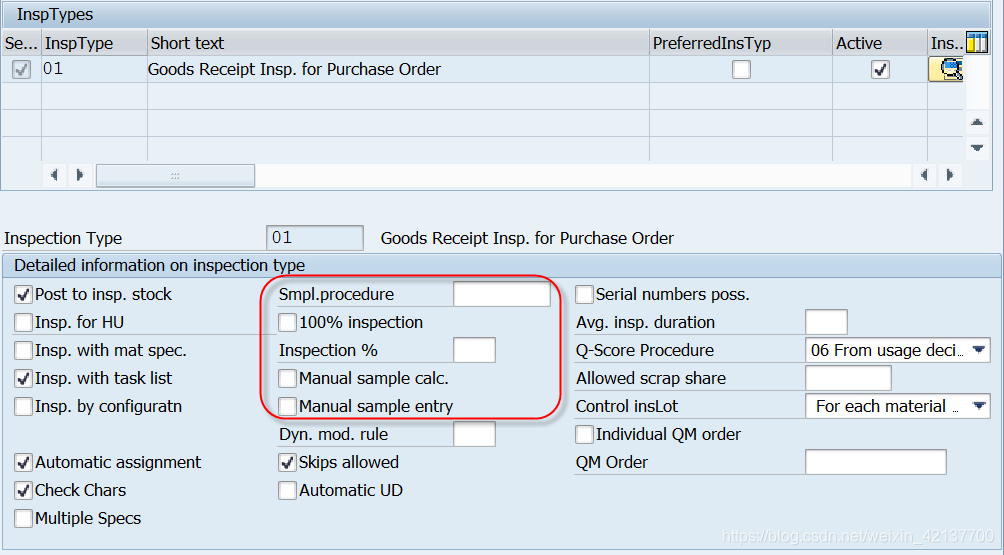Viewport: 1004px width, 555px height.
Task: Click Ins.. column header
Action: [x=946, y=43]
